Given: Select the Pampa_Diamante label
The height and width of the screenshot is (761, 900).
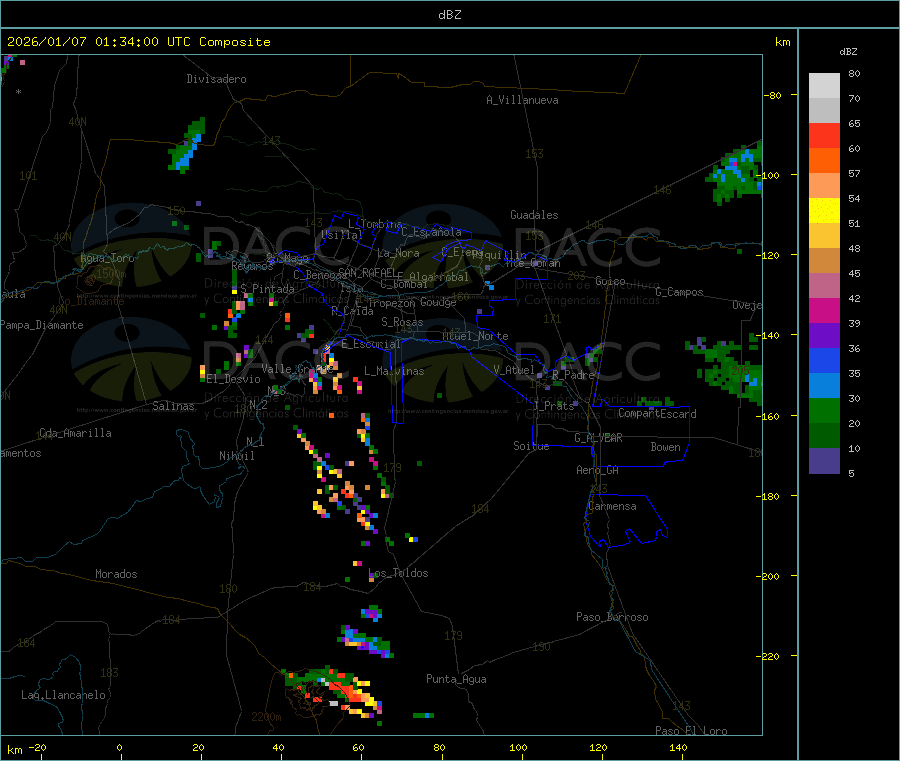Looking at the screenshot, I should [x=42, y=325].
